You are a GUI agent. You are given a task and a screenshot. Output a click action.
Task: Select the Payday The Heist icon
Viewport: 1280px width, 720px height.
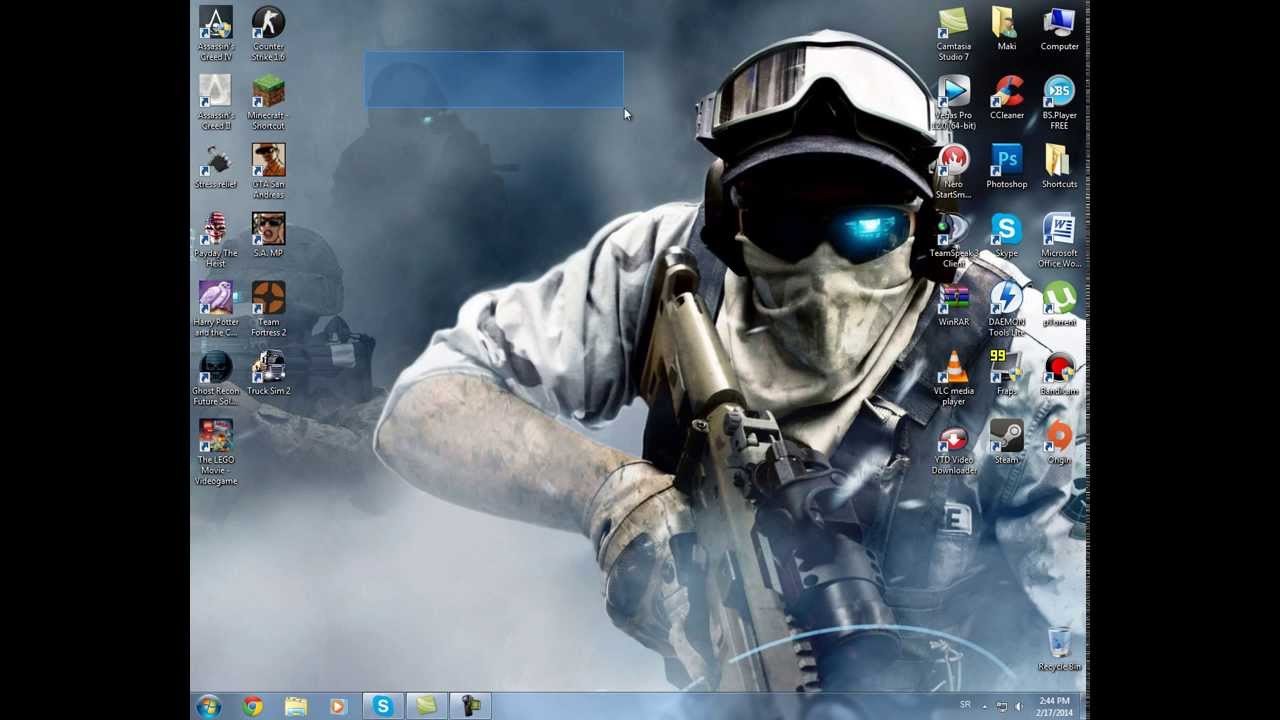tap(216, 241)
